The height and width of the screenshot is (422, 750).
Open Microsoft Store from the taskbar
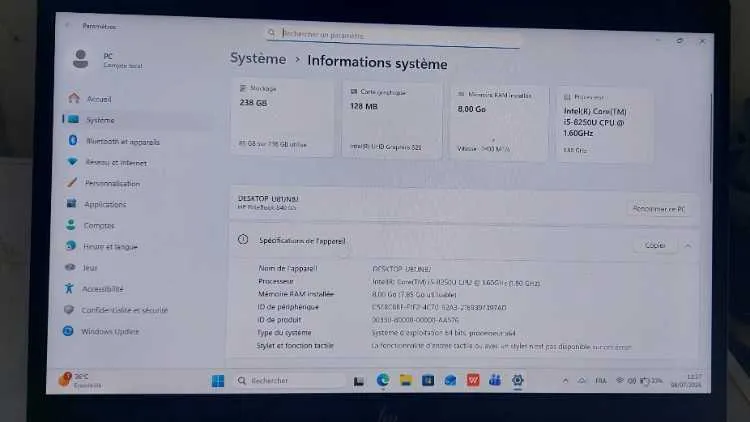click(x=428, y=380)
